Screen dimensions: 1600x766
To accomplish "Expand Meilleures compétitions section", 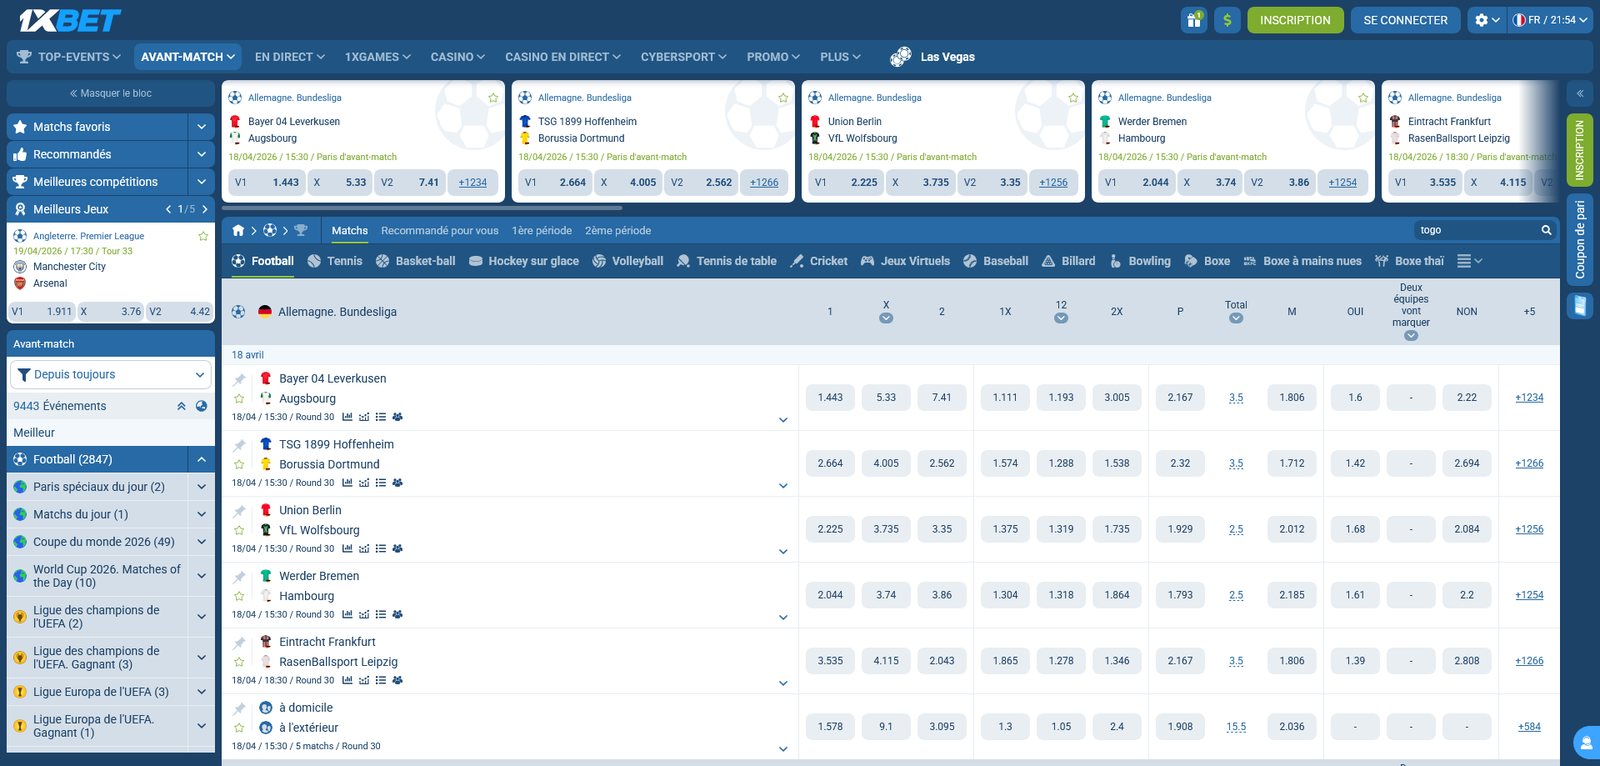I will [201, 182].
